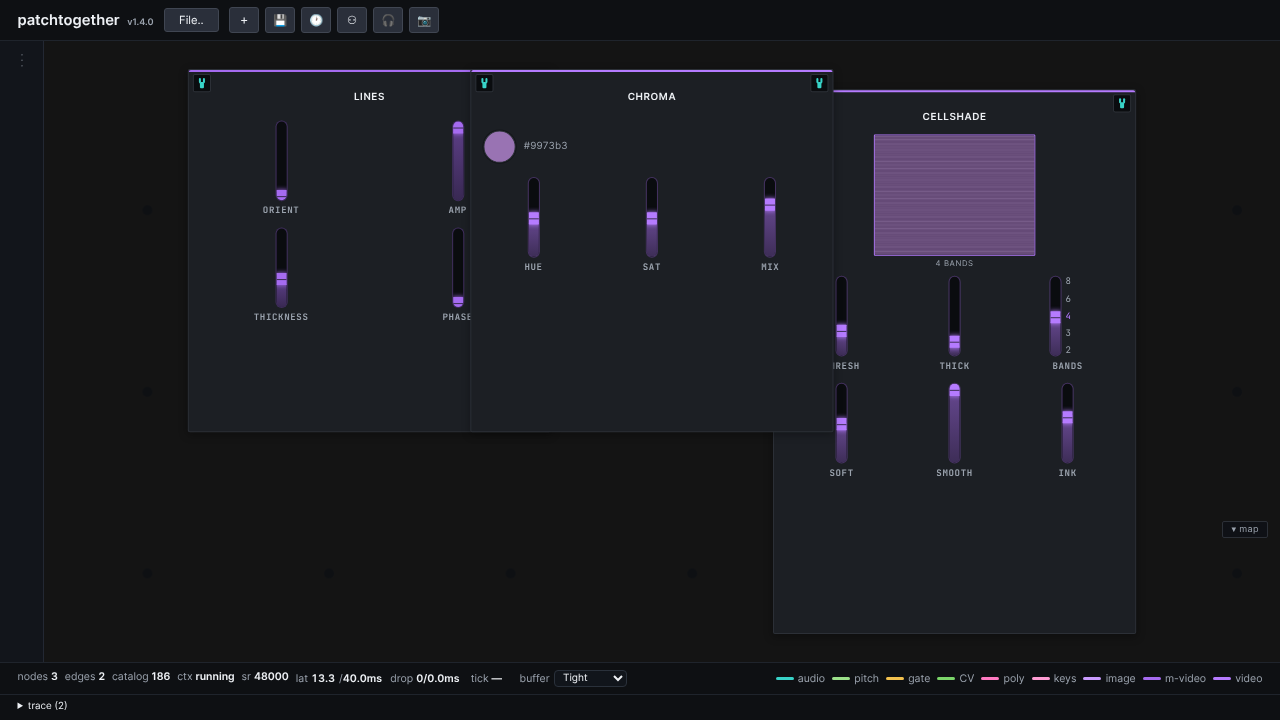Open the clock history icon
This screenshot has width=1280, height=720.
tap(316, 20)
